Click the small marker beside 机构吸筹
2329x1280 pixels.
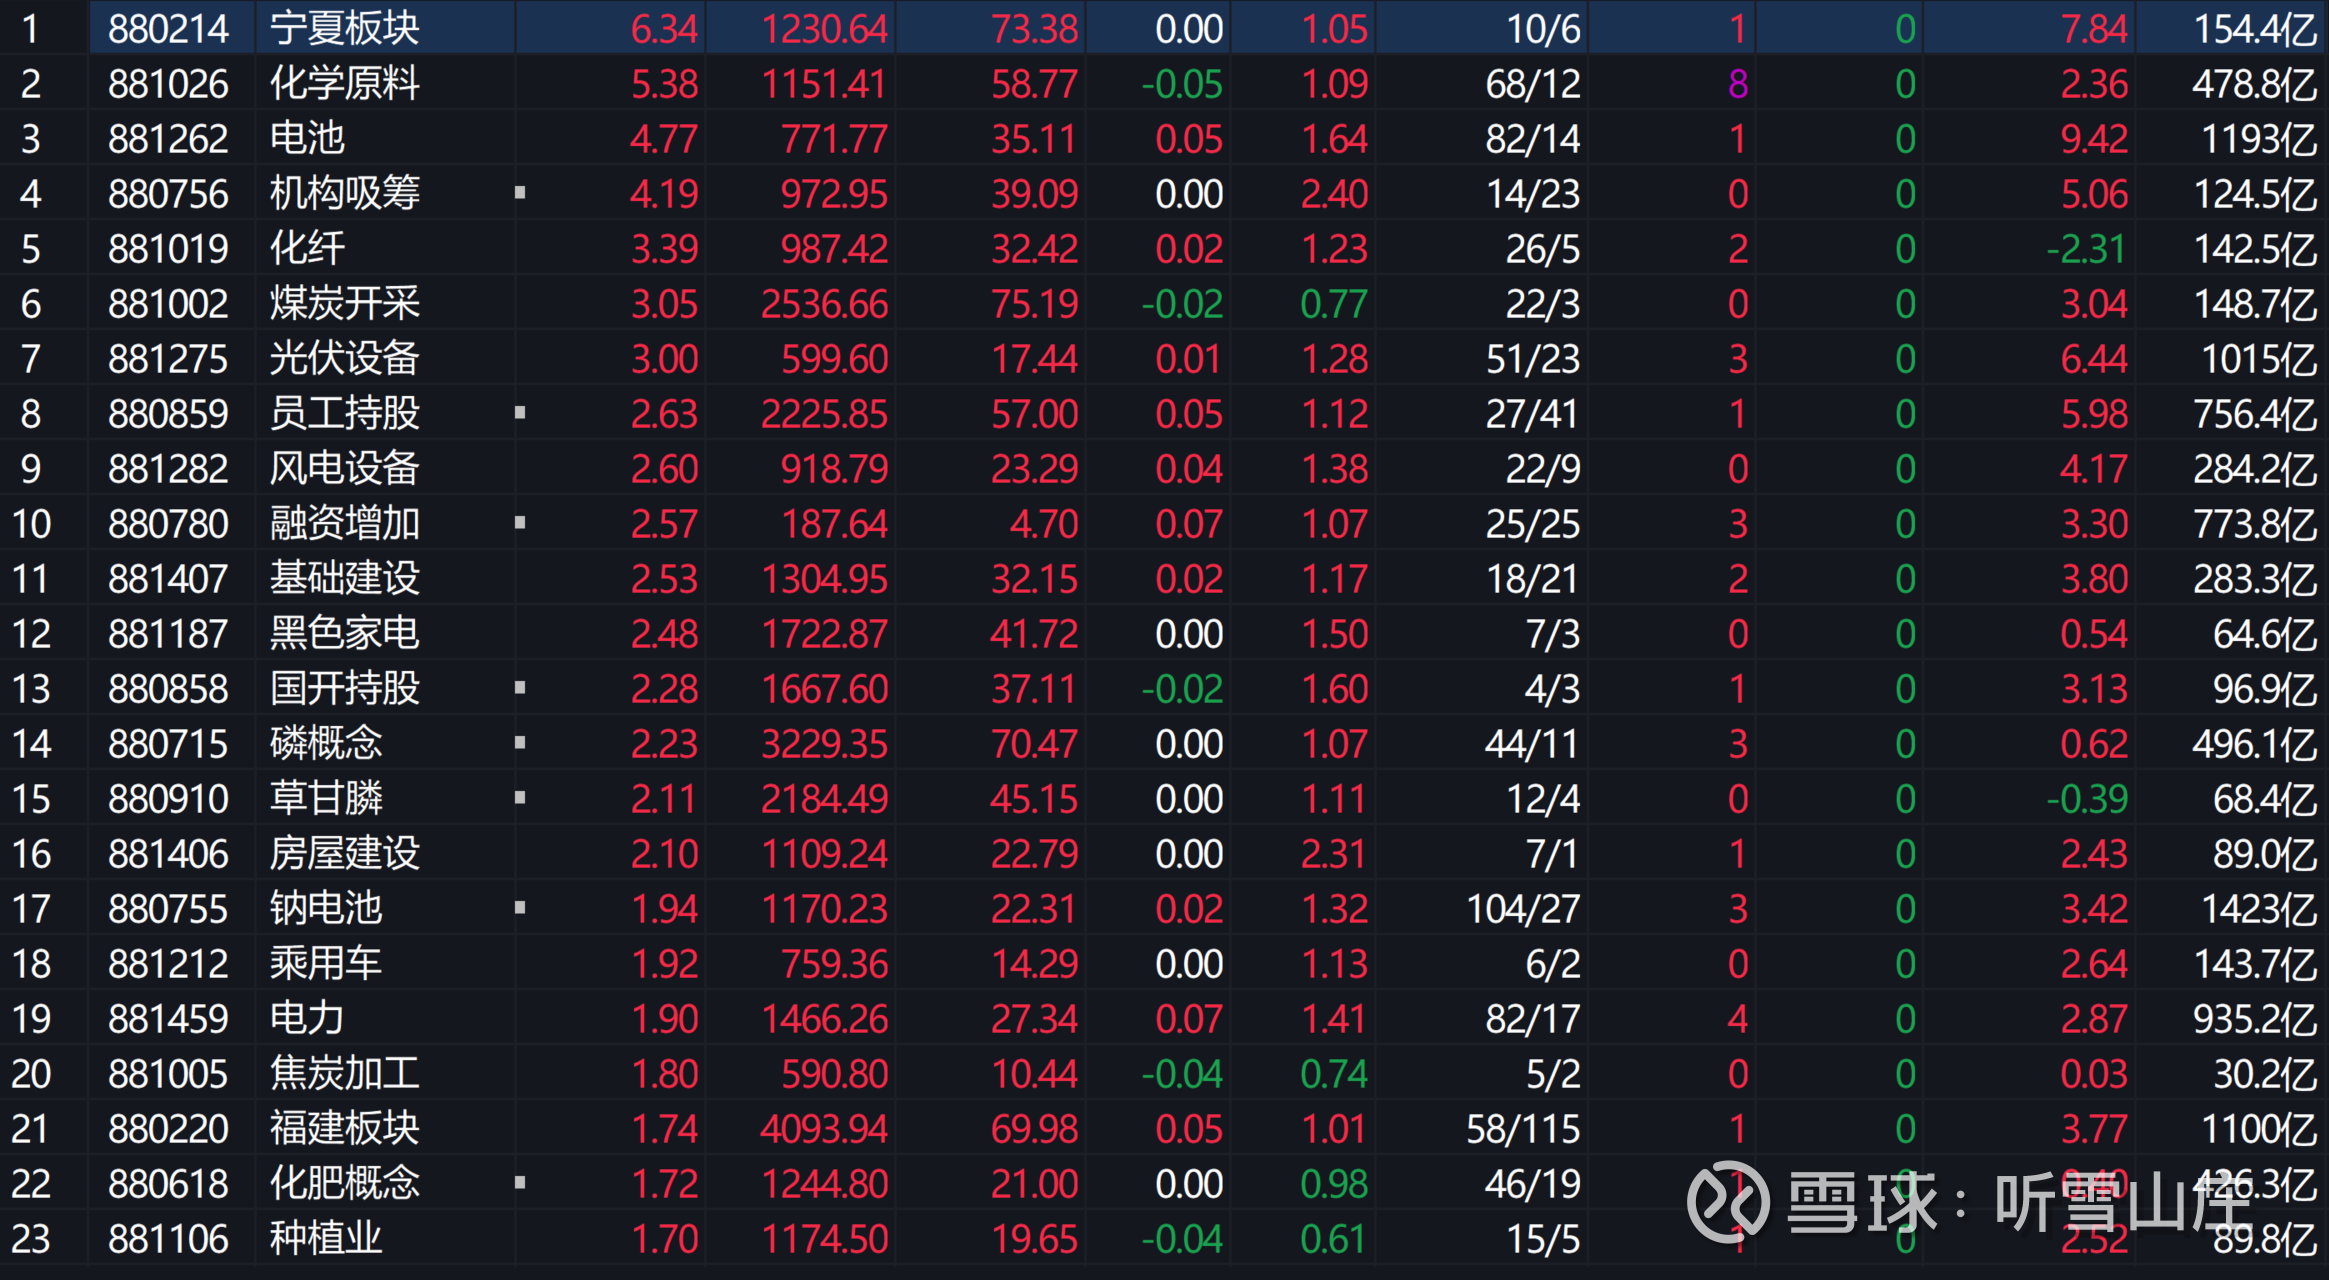pyautogui.click(x=520, y=192)
